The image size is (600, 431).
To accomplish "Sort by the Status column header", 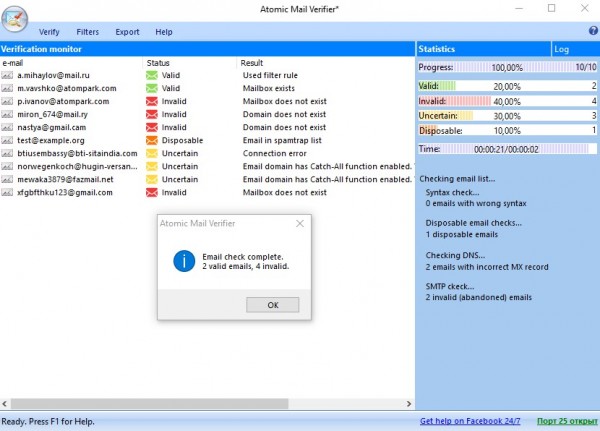I will [190, 63].
